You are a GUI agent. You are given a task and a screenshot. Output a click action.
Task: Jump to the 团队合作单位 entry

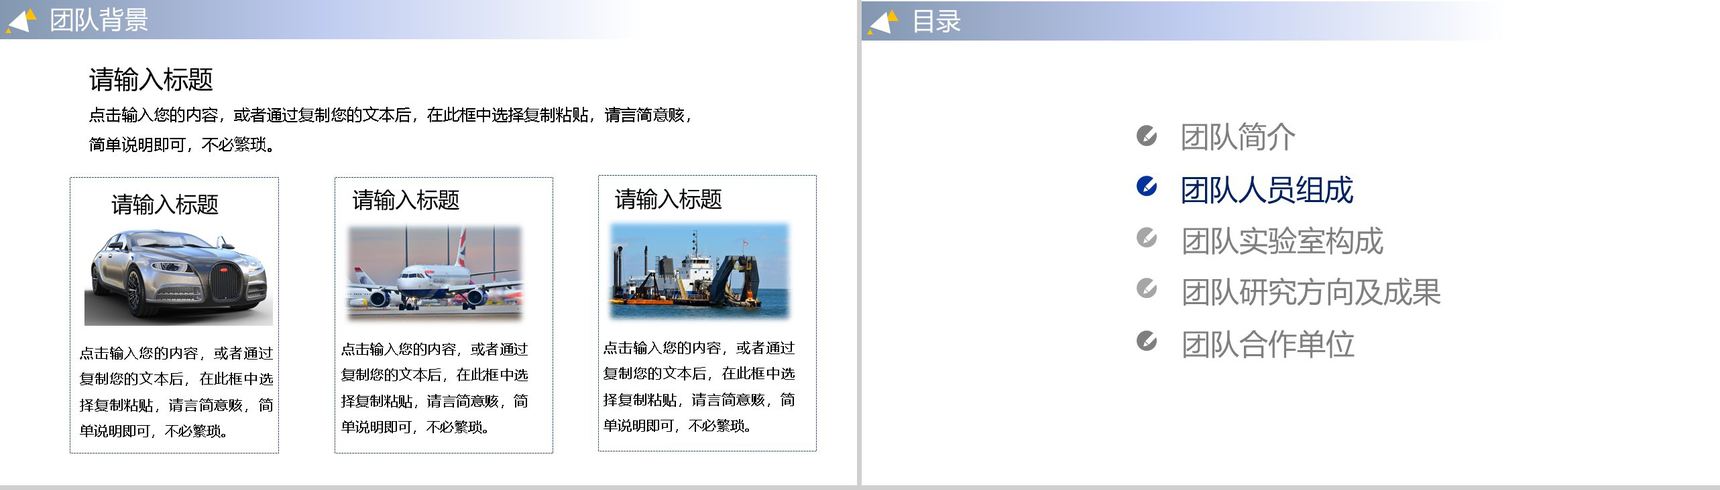(1267, 345)
